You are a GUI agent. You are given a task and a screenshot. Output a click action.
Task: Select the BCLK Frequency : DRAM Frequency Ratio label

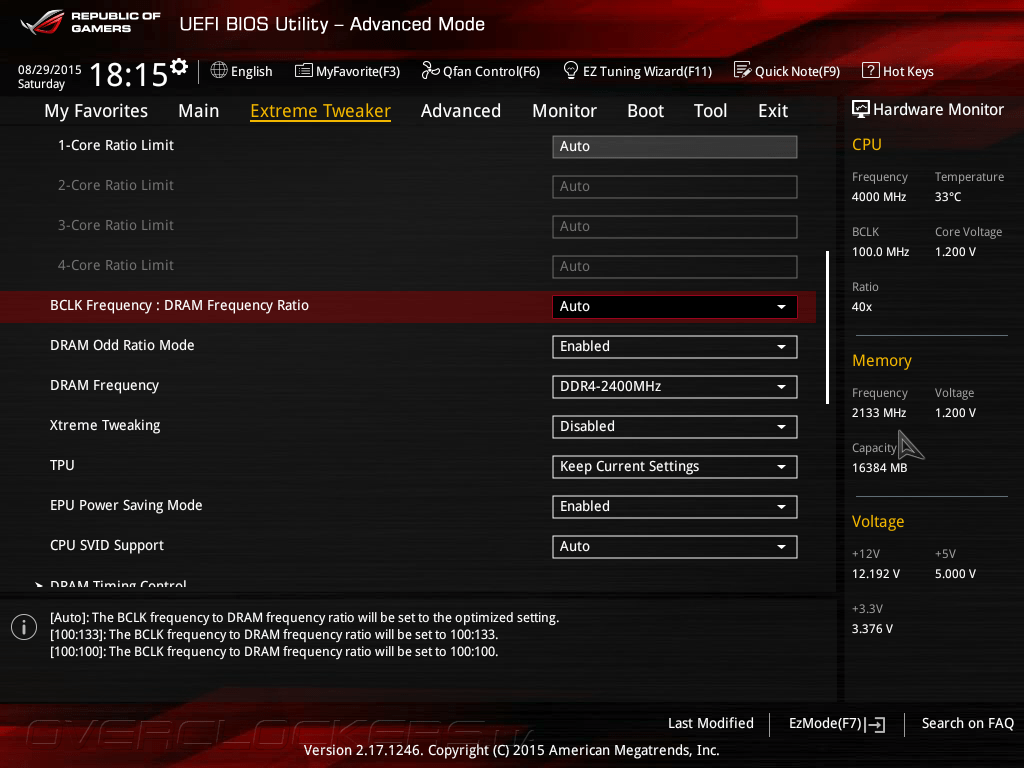[180, 306]
